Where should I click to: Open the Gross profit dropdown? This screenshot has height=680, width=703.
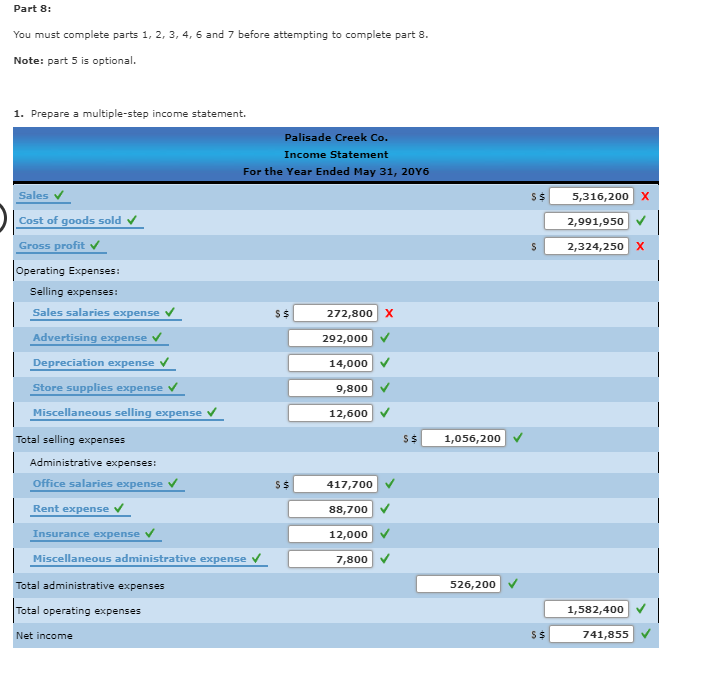click(61, 246)
